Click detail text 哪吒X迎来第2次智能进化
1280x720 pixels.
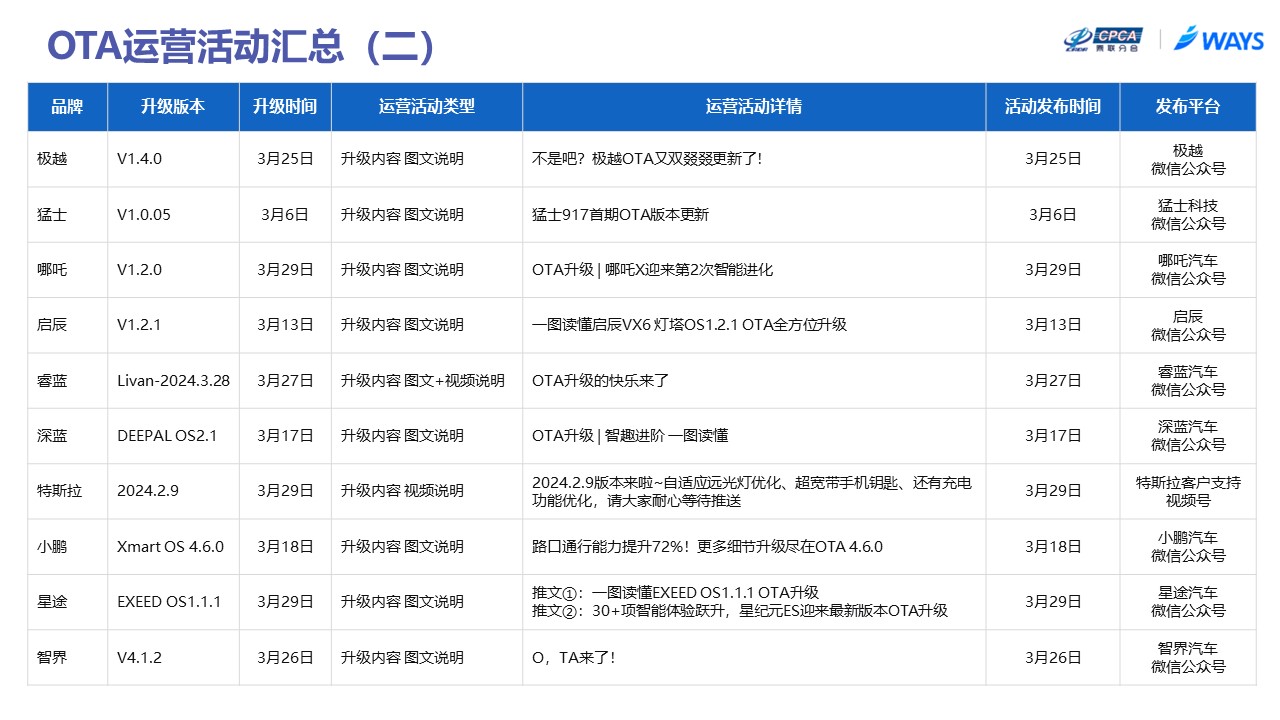click(x=689, y=270)
